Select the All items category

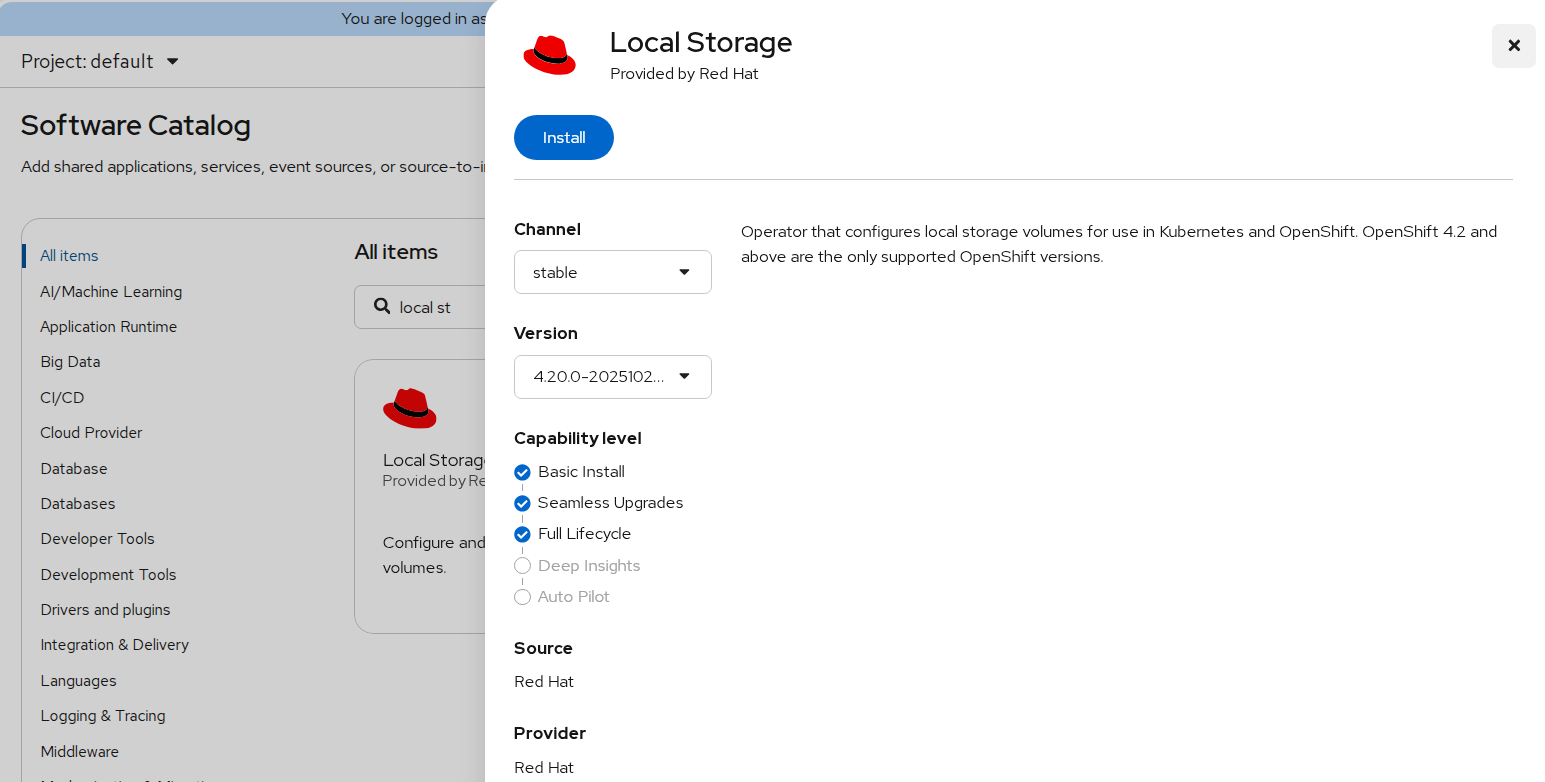pyautogui.click(x=69, y=256)
